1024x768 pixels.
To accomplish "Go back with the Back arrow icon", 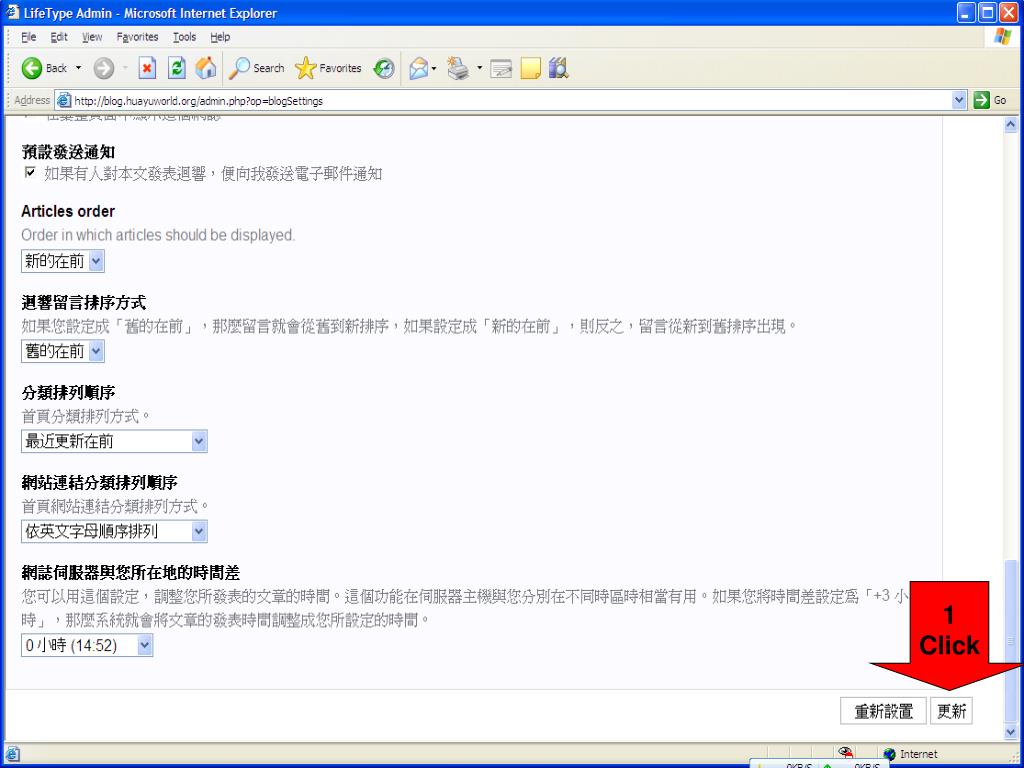I will [31, 68].
